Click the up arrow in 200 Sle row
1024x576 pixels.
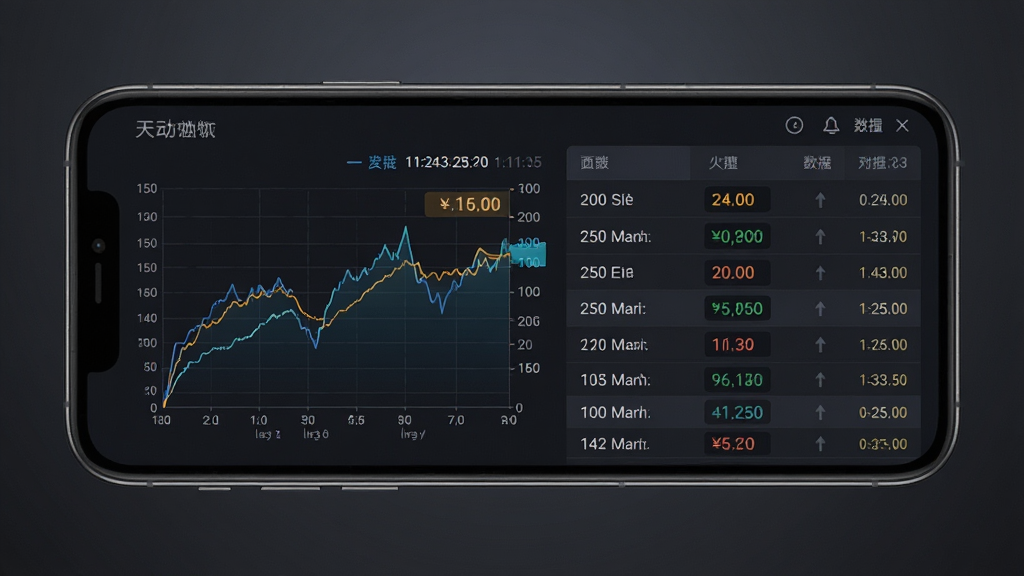(820, 200)
